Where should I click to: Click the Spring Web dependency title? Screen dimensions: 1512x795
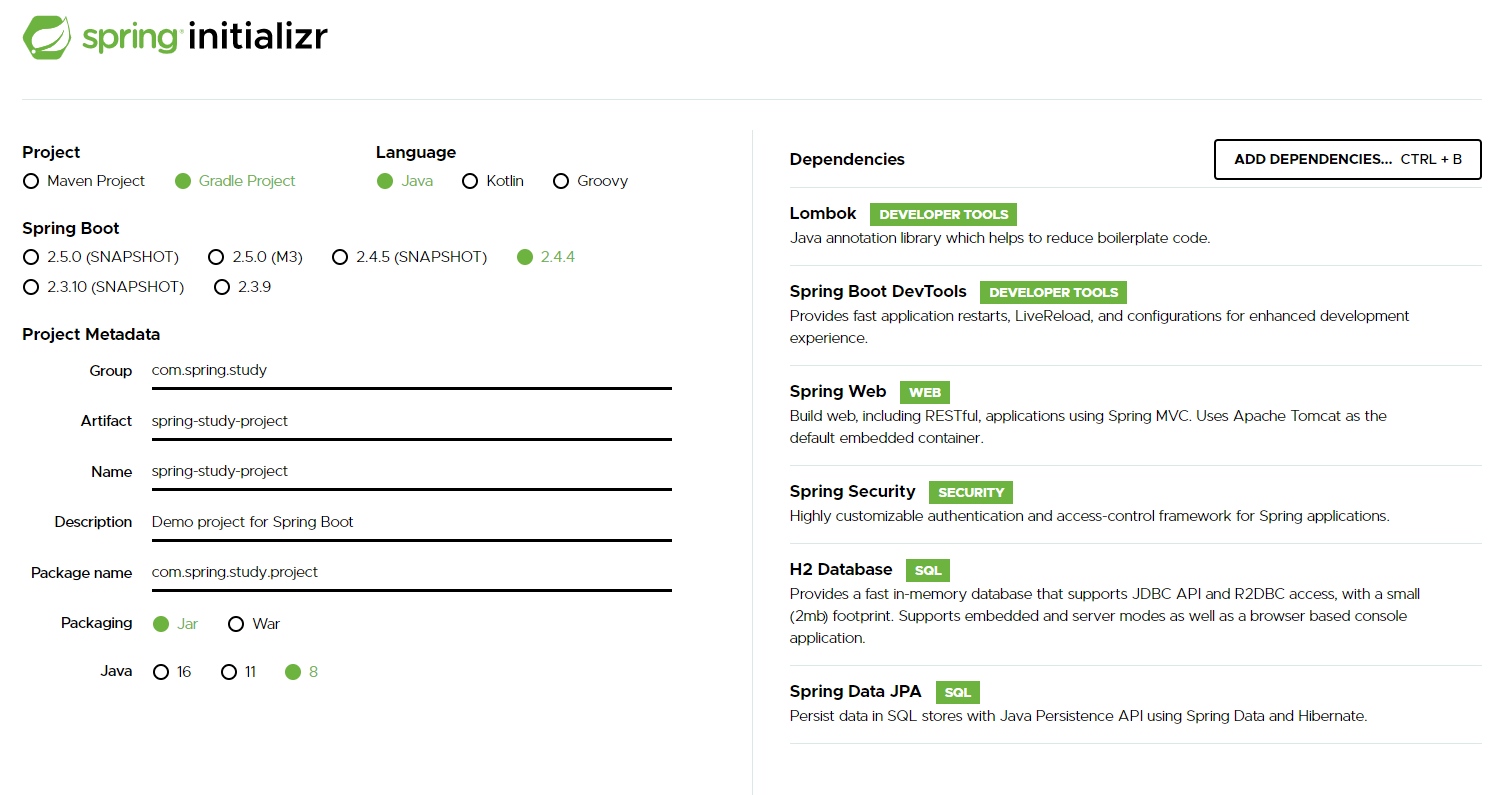(838, 392)
